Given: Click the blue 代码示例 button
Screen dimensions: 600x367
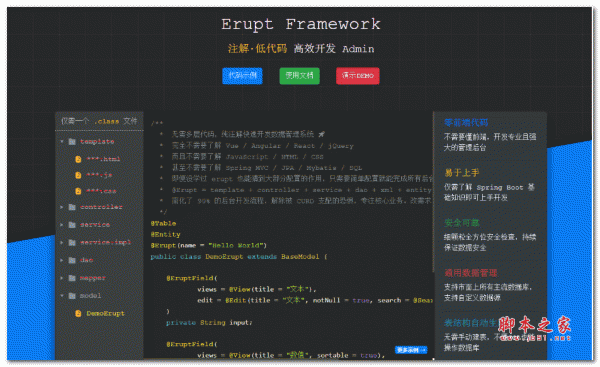Looking at the screenshot, I should (242, 75).
